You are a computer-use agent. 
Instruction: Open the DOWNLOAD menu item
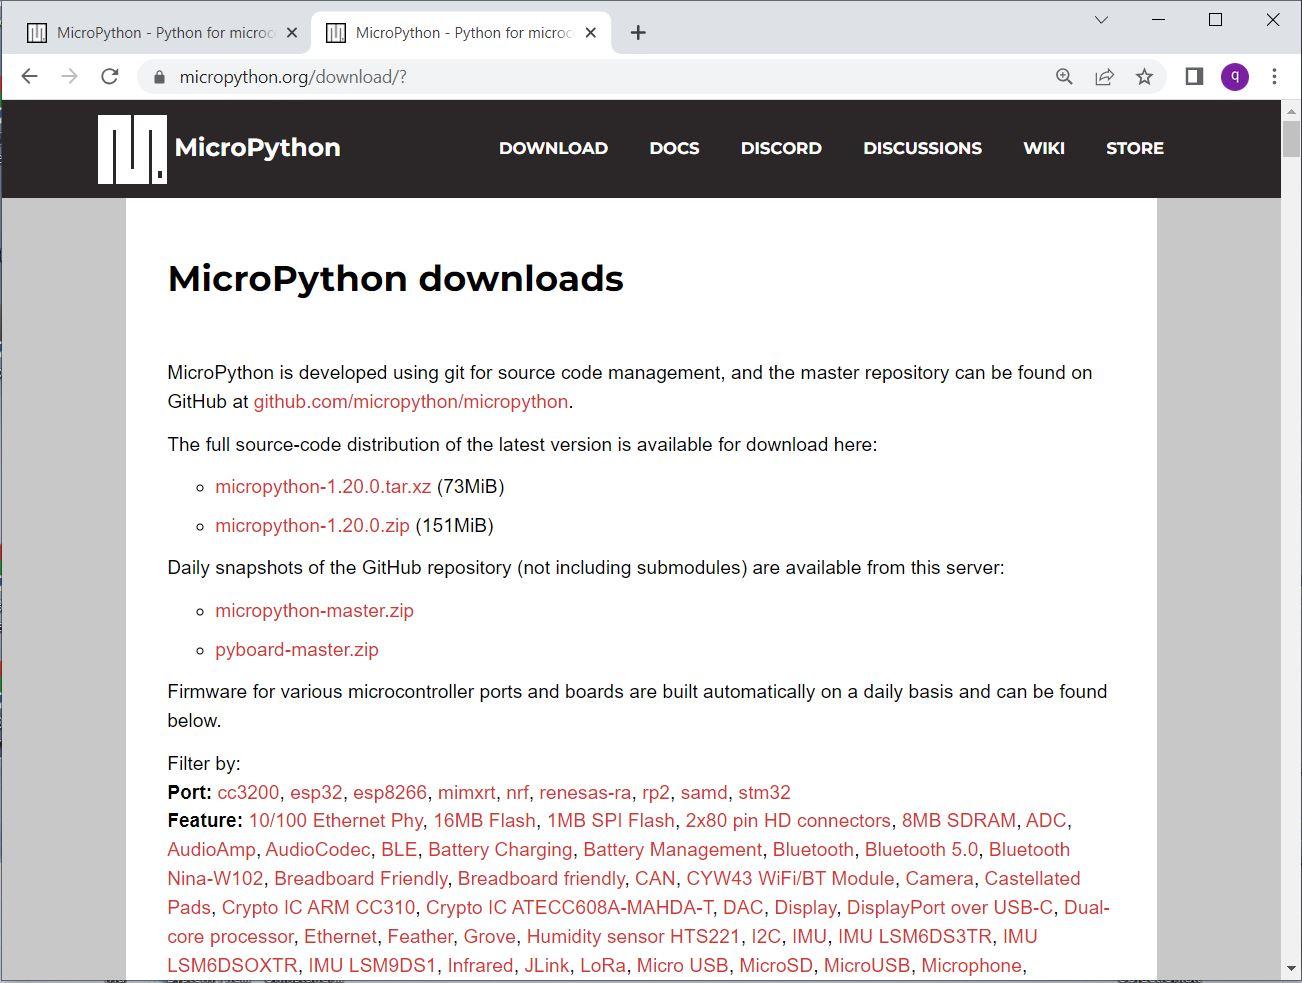553,148
